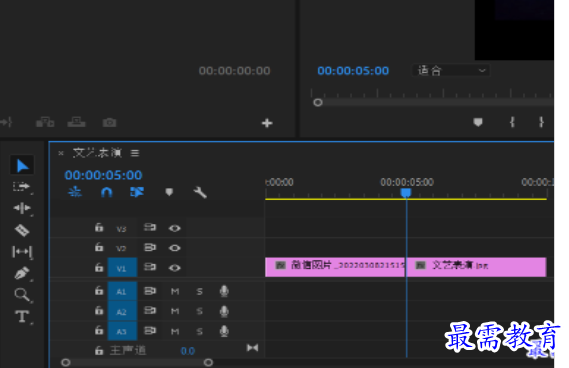Toggle lock on 主声道 master track
569x368 pixels.
(x=99, y=351)
